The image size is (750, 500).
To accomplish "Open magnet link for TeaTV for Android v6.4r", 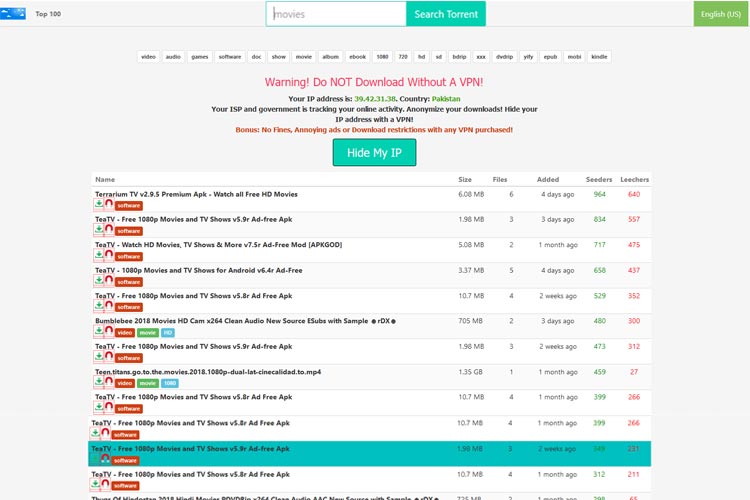I will [109, 280].
